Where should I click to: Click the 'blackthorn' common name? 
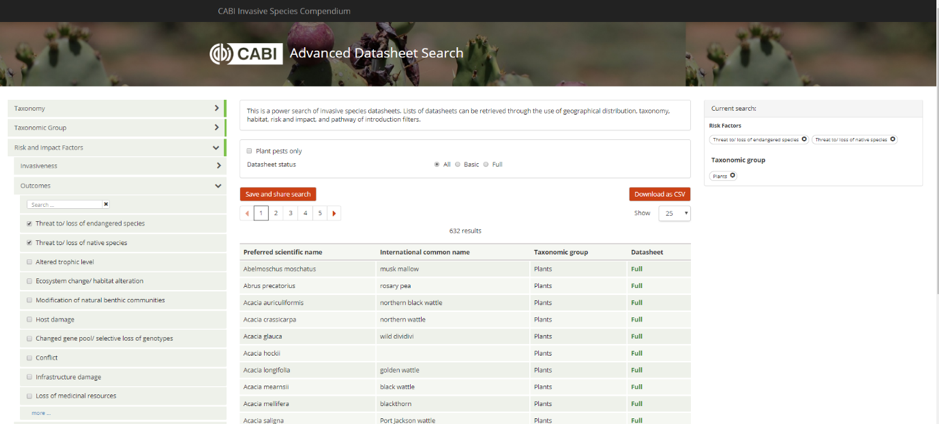395,403
